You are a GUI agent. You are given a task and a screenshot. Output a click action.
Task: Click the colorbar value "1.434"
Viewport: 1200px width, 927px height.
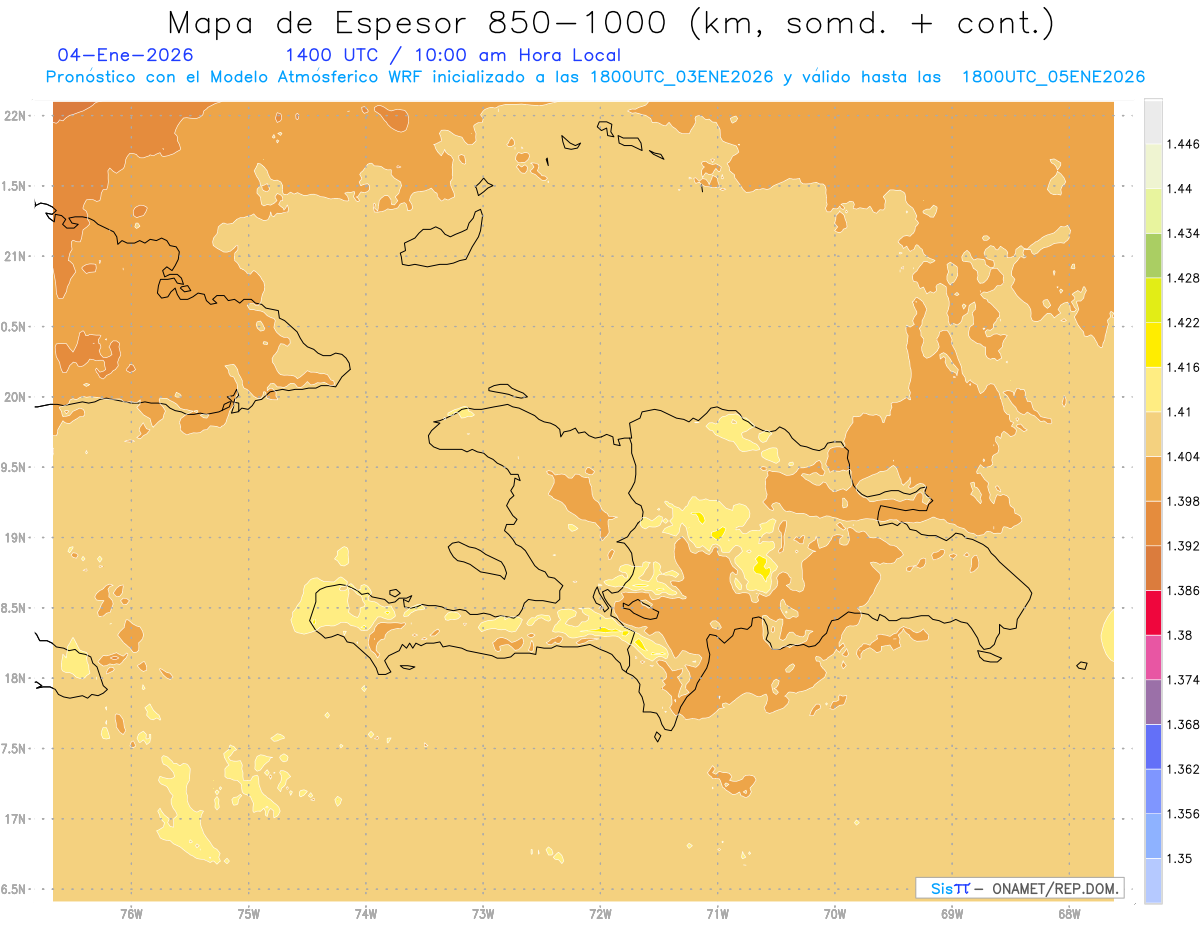[x=1182, y=233]
